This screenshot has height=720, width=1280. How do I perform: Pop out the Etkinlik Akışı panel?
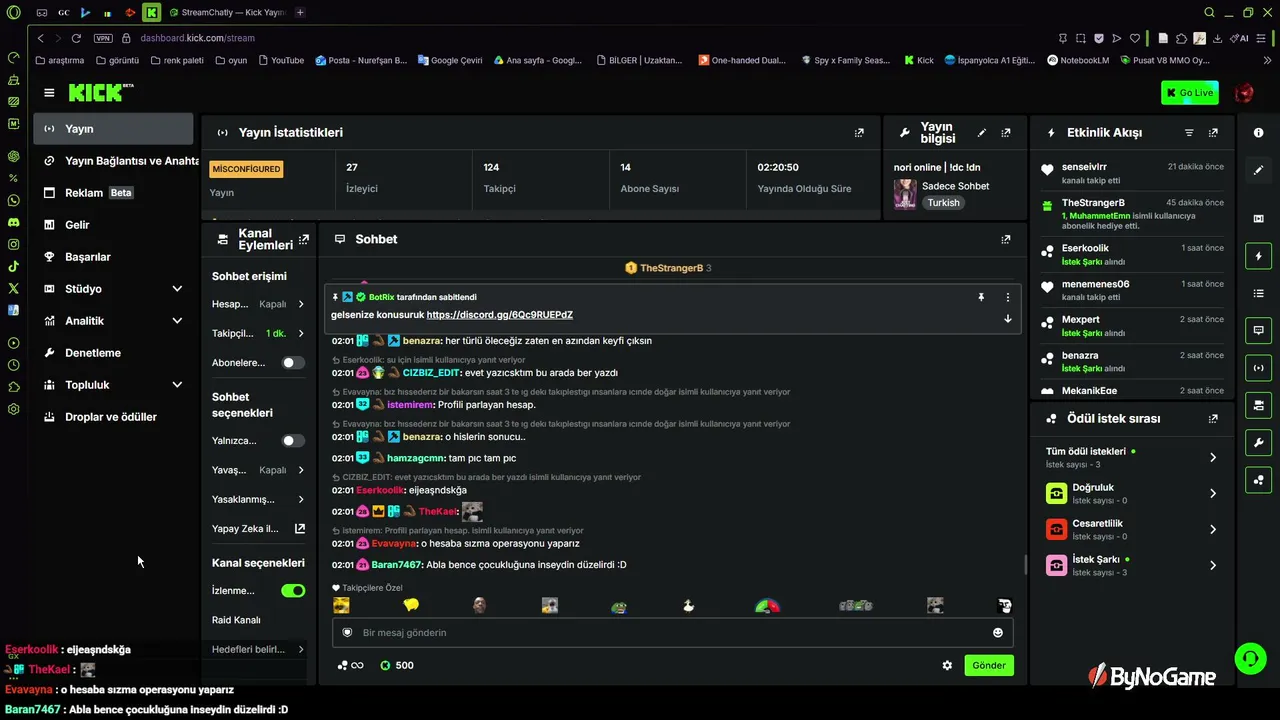[1213, 132]
